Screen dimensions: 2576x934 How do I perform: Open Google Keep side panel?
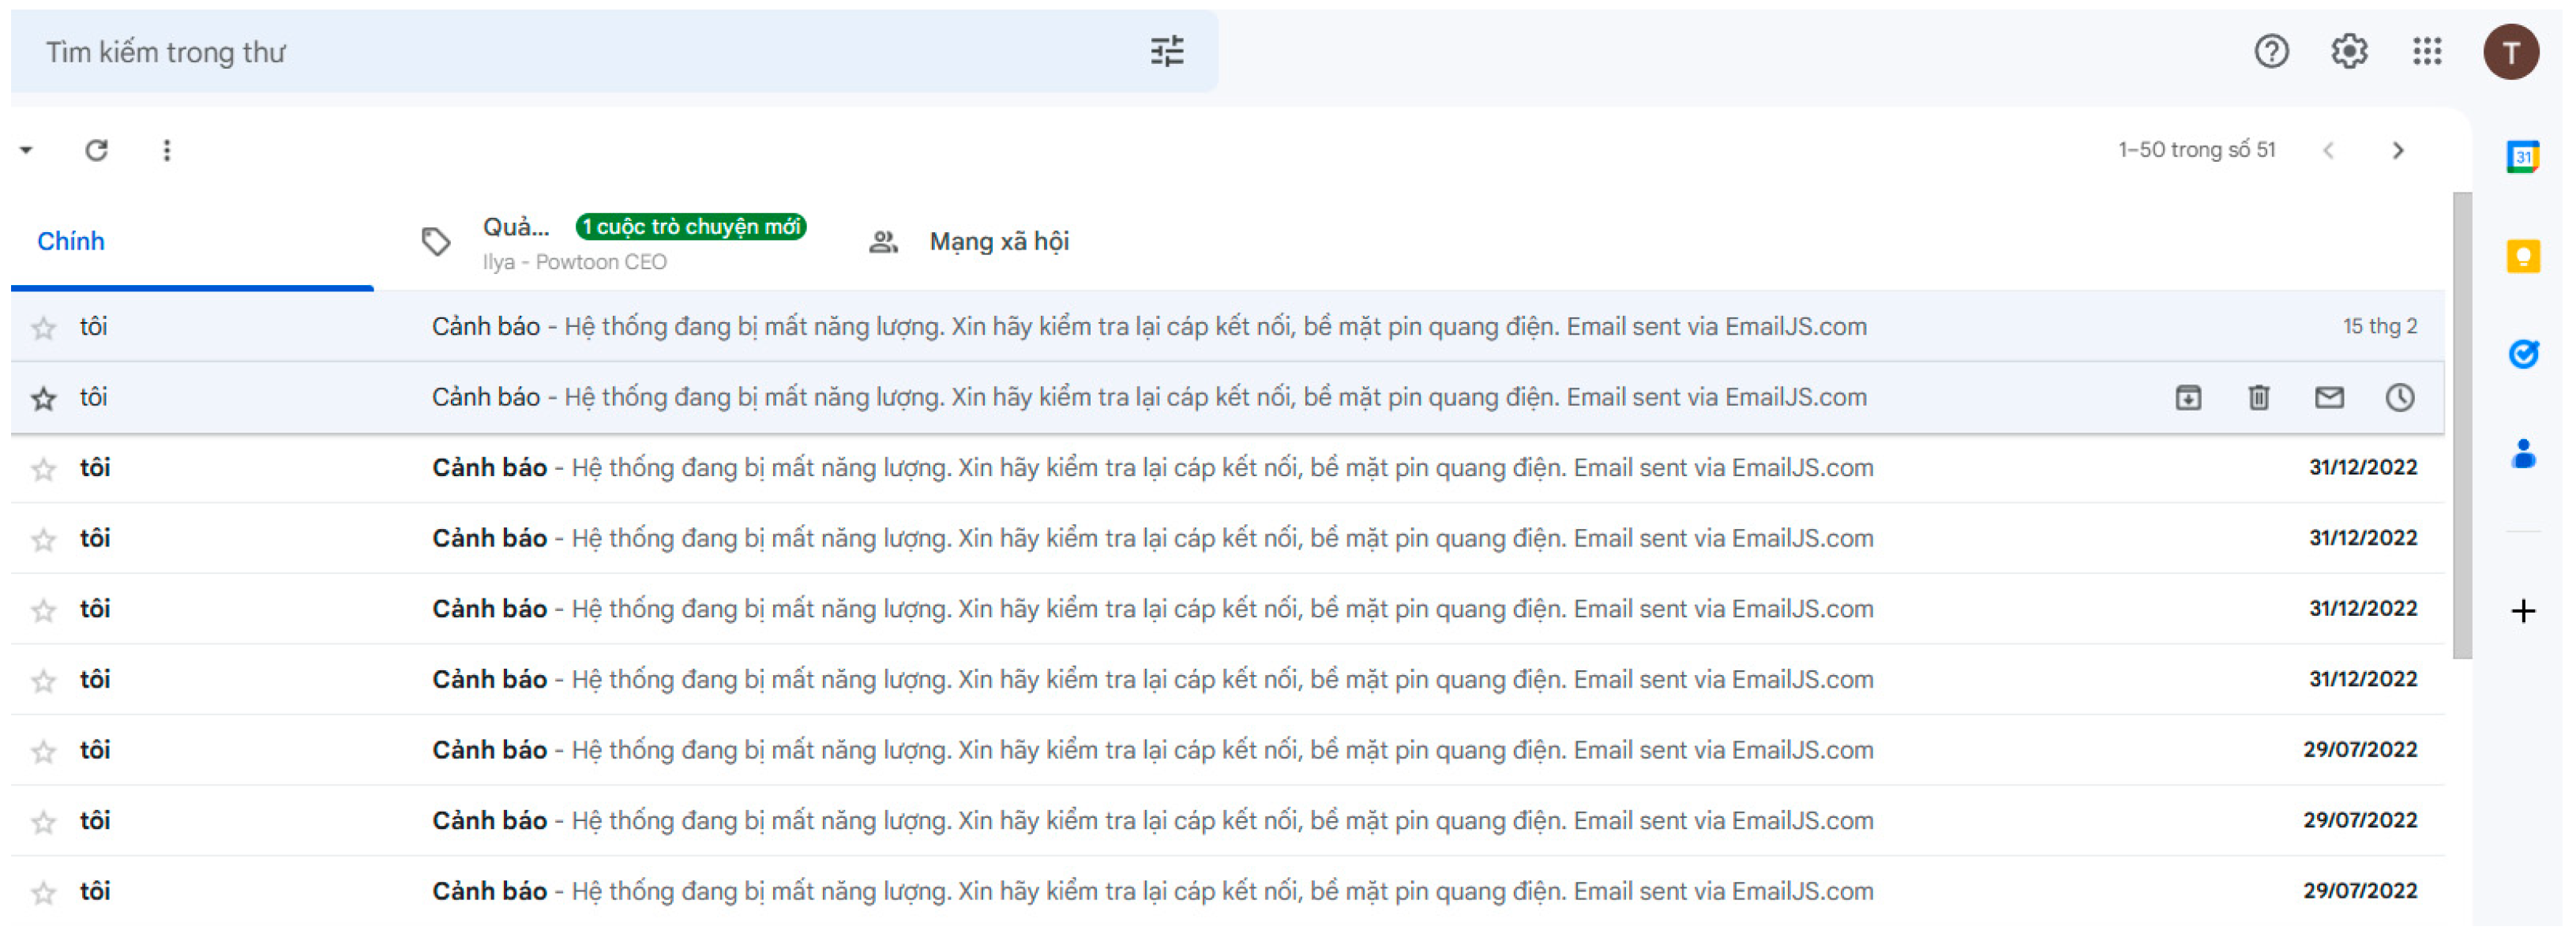[x=2522, y=256]
